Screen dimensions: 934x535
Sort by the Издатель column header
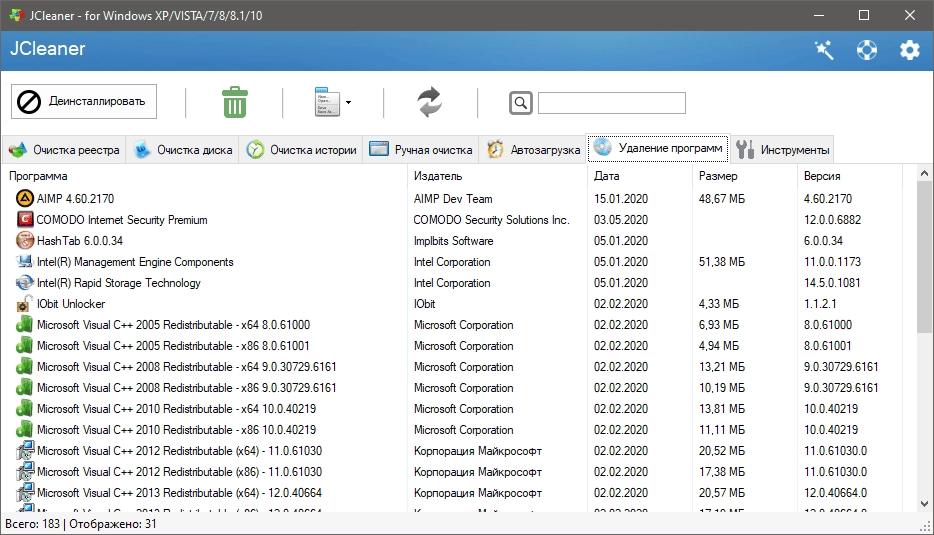coord(438,176)
